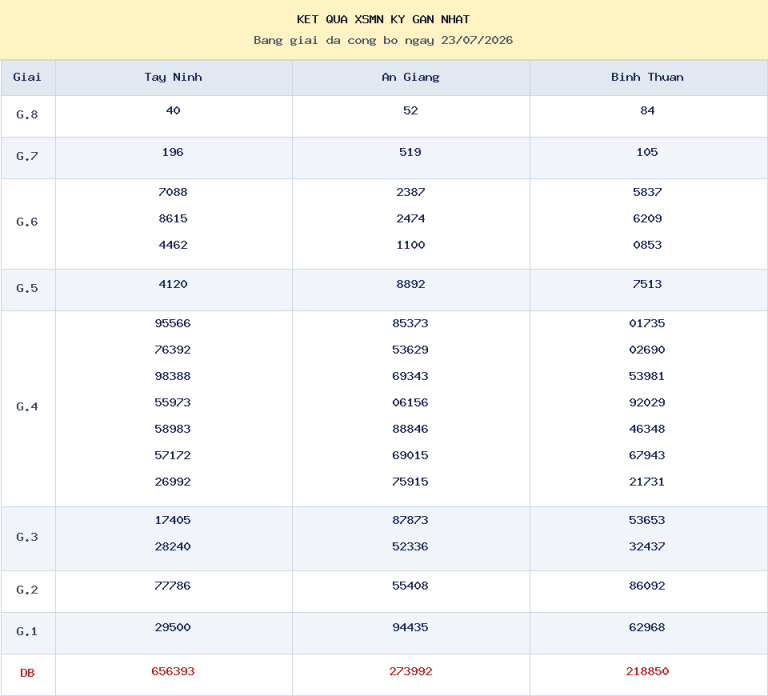Click the An Giang column header
The width and height of the screenshot is (768, 696).
pos(411,77)
